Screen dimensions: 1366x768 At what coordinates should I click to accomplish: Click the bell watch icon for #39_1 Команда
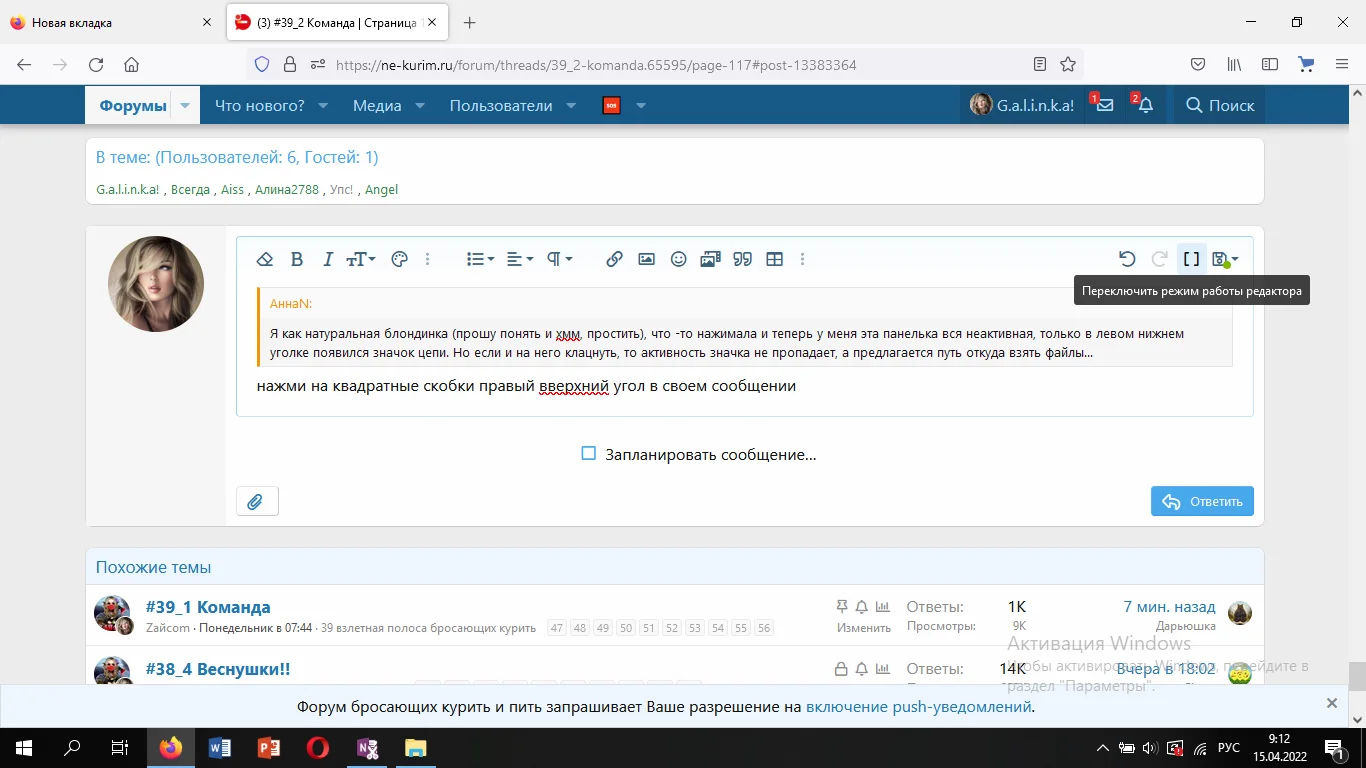(862, 607)
